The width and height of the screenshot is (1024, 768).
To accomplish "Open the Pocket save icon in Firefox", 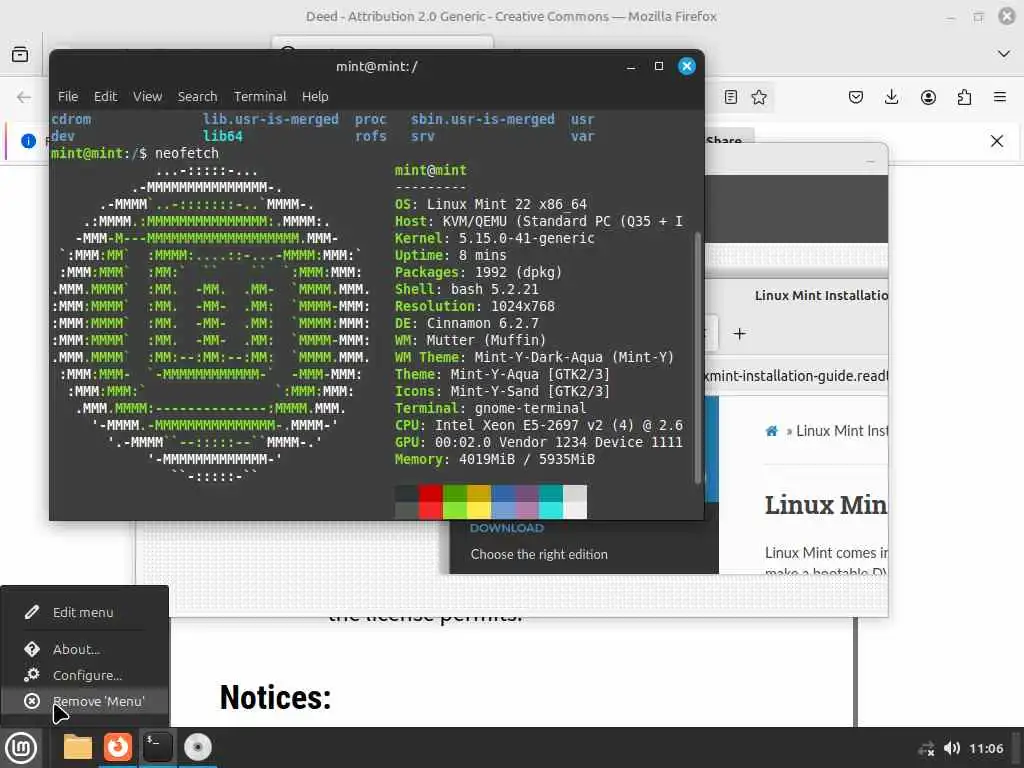I will coord(856,97).
